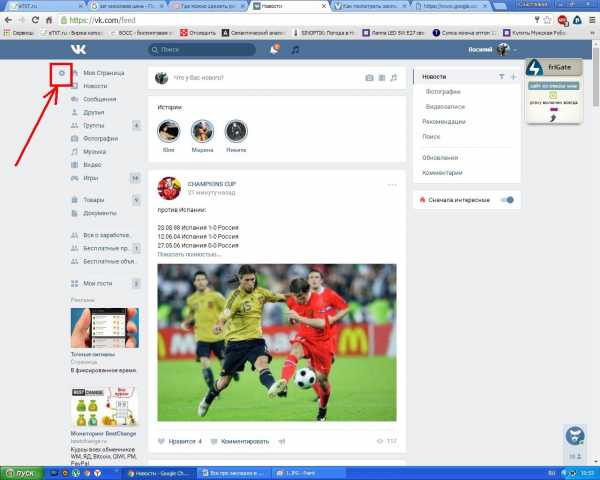Bookmark the page with the star icon
Image resolution: width=600 pixels, height=480 pixels.
[548, 20]
